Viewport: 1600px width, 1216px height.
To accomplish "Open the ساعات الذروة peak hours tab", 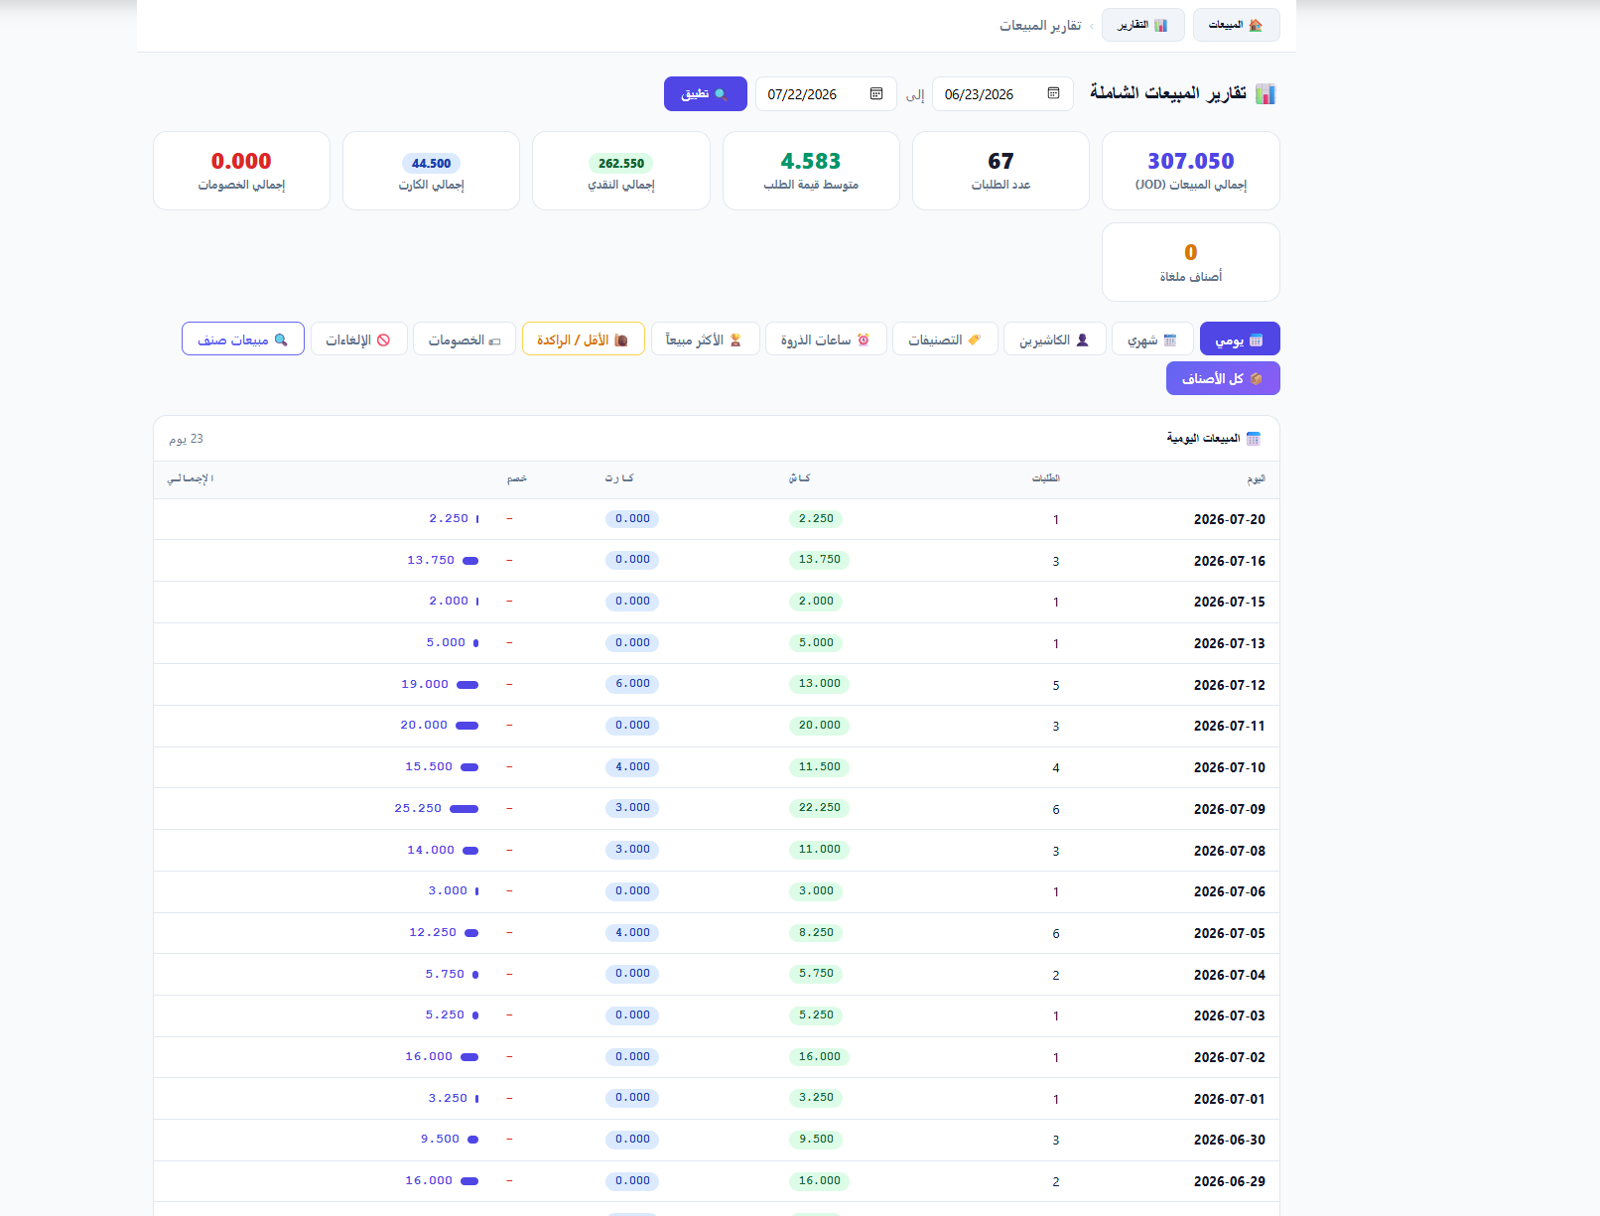I will coord(826,340).
